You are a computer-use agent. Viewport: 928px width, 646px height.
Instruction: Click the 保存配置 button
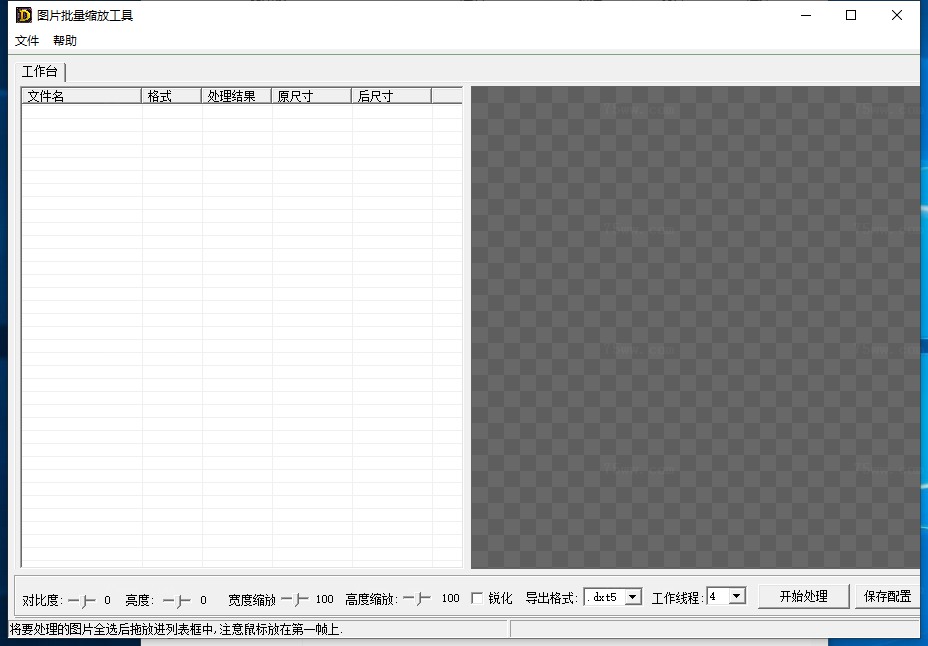tap(887, 597)
